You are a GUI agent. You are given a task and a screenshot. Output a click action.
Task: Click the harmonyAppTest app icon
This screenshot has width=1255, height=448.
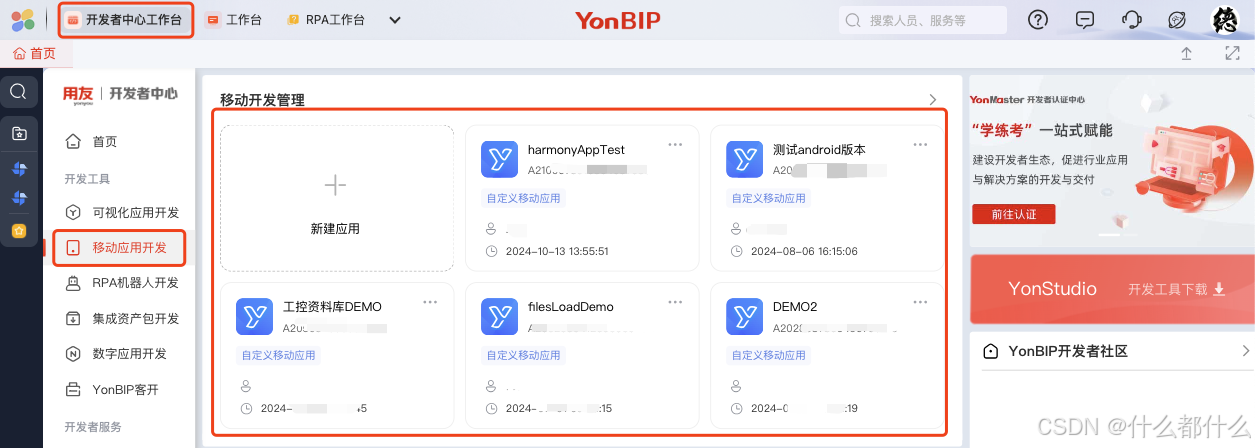pos(499,159)
